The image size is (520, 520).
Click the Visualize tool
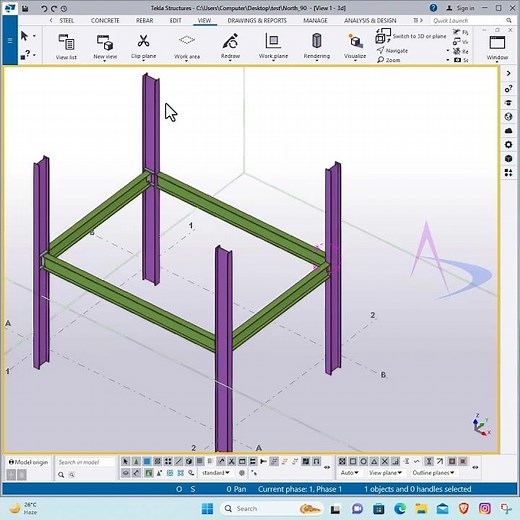click(x=355, y=46)
